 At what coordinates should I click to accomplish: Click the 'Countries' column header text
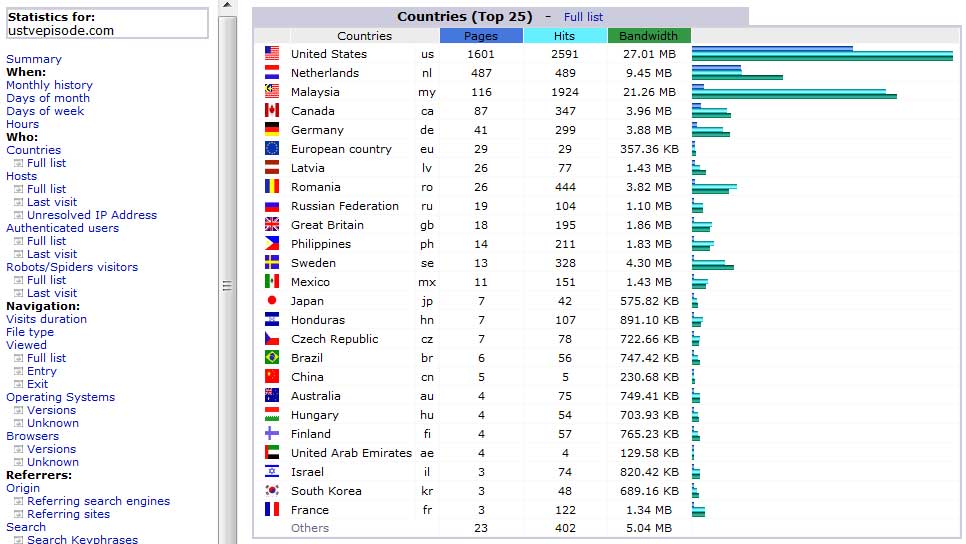[x=364, y=36]
